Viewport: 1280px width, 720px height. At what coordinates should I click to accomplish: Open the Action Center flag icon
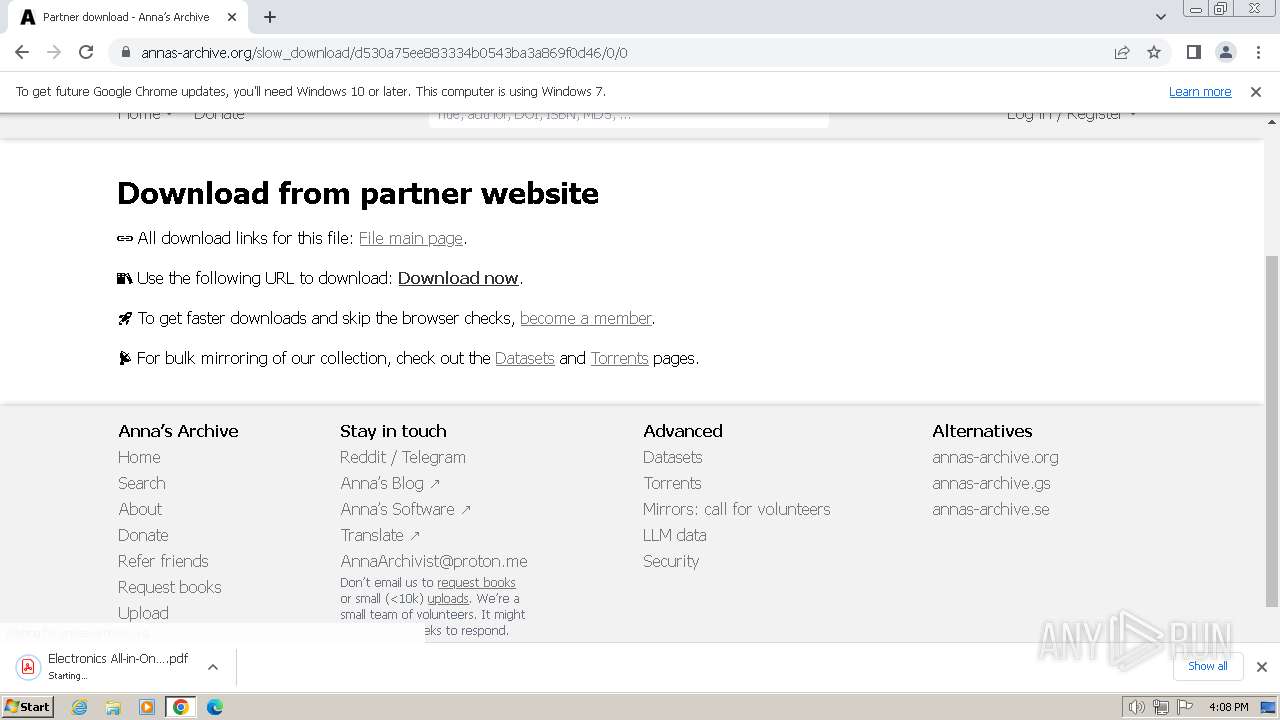click(x=1183, y=707)
